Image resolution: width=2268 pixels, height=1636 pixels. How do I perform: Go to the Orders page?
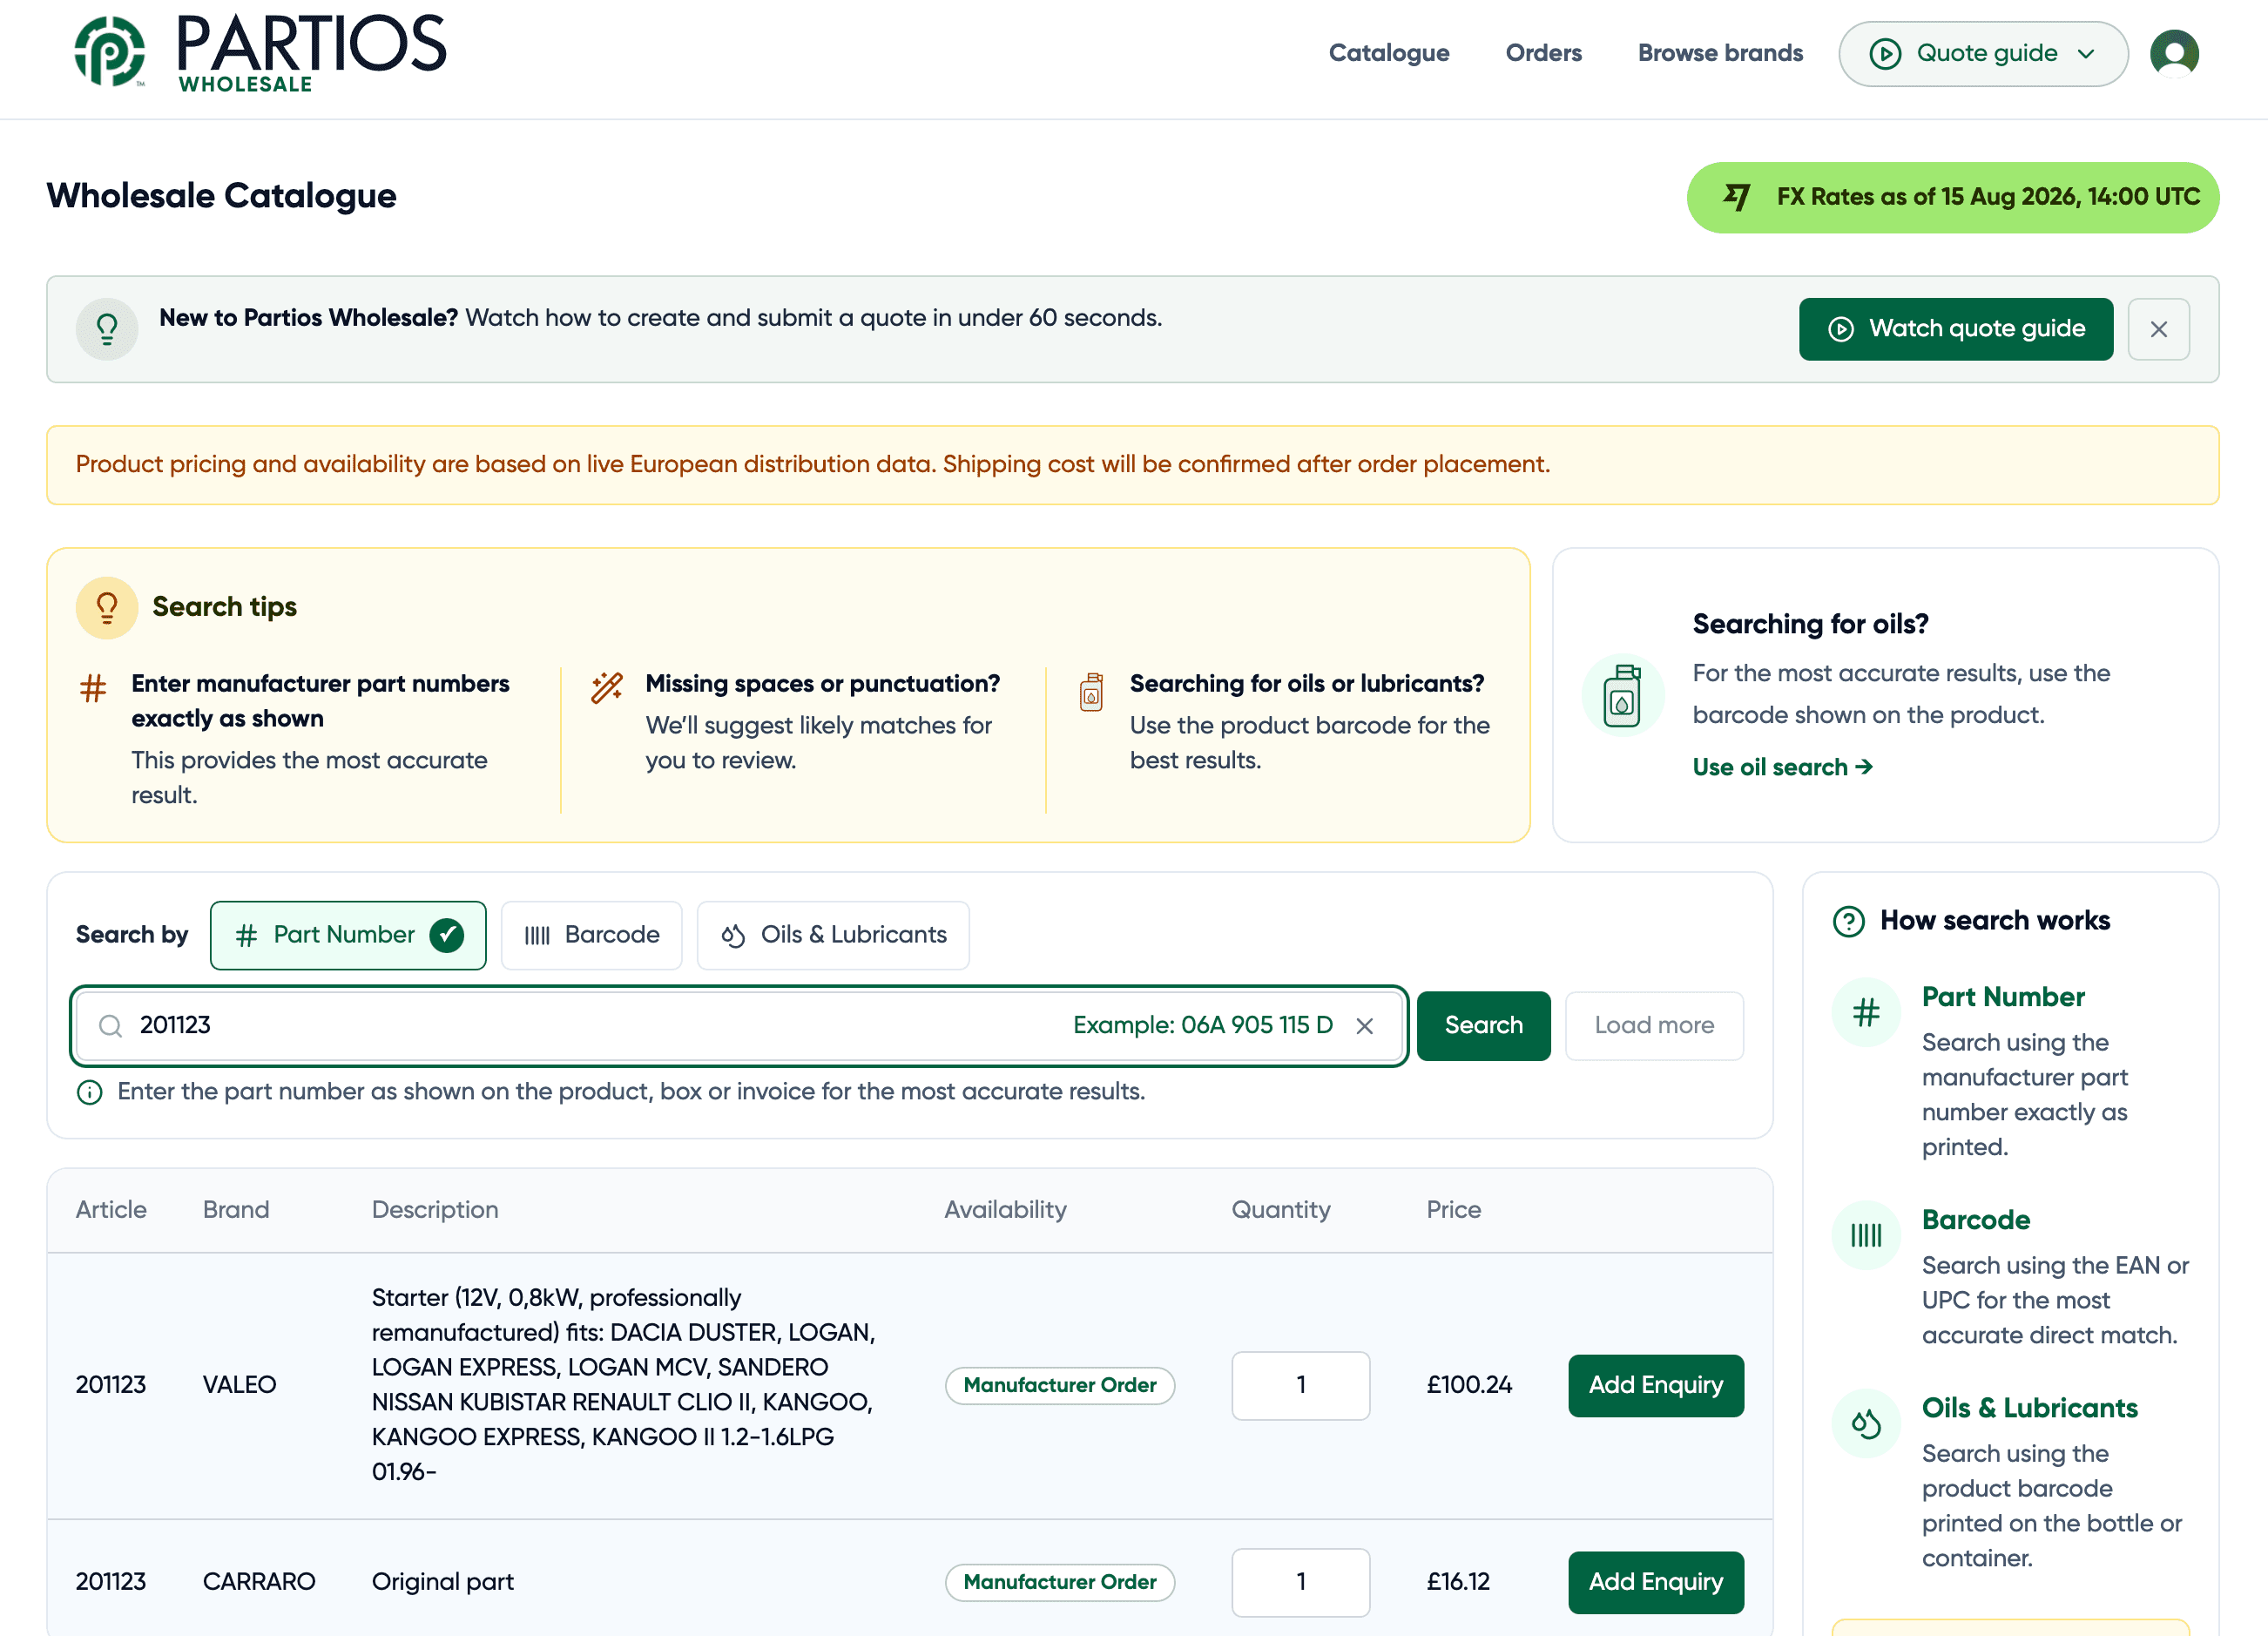click(1543, 53)
